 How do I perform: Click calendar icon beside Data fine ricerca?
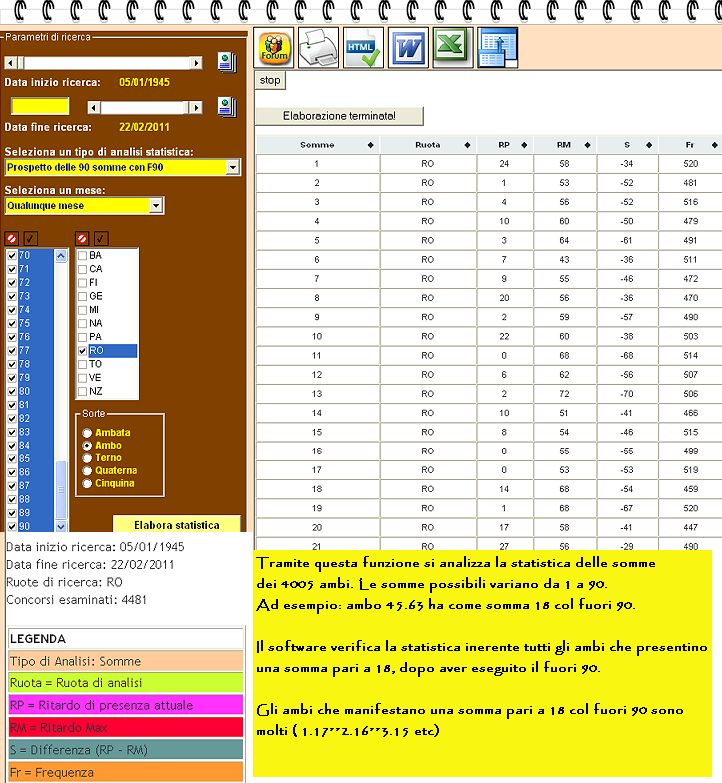click(227, 107)
